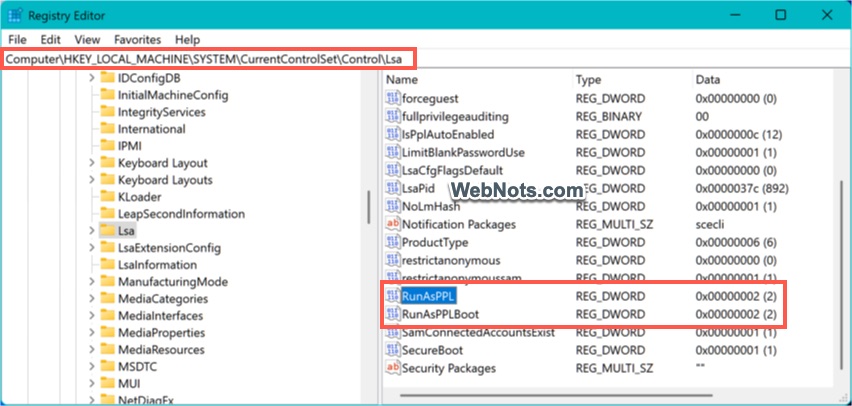Click the Registry Editor app icon in title bar
Viewport: 852px width, 406px height.
16,15
